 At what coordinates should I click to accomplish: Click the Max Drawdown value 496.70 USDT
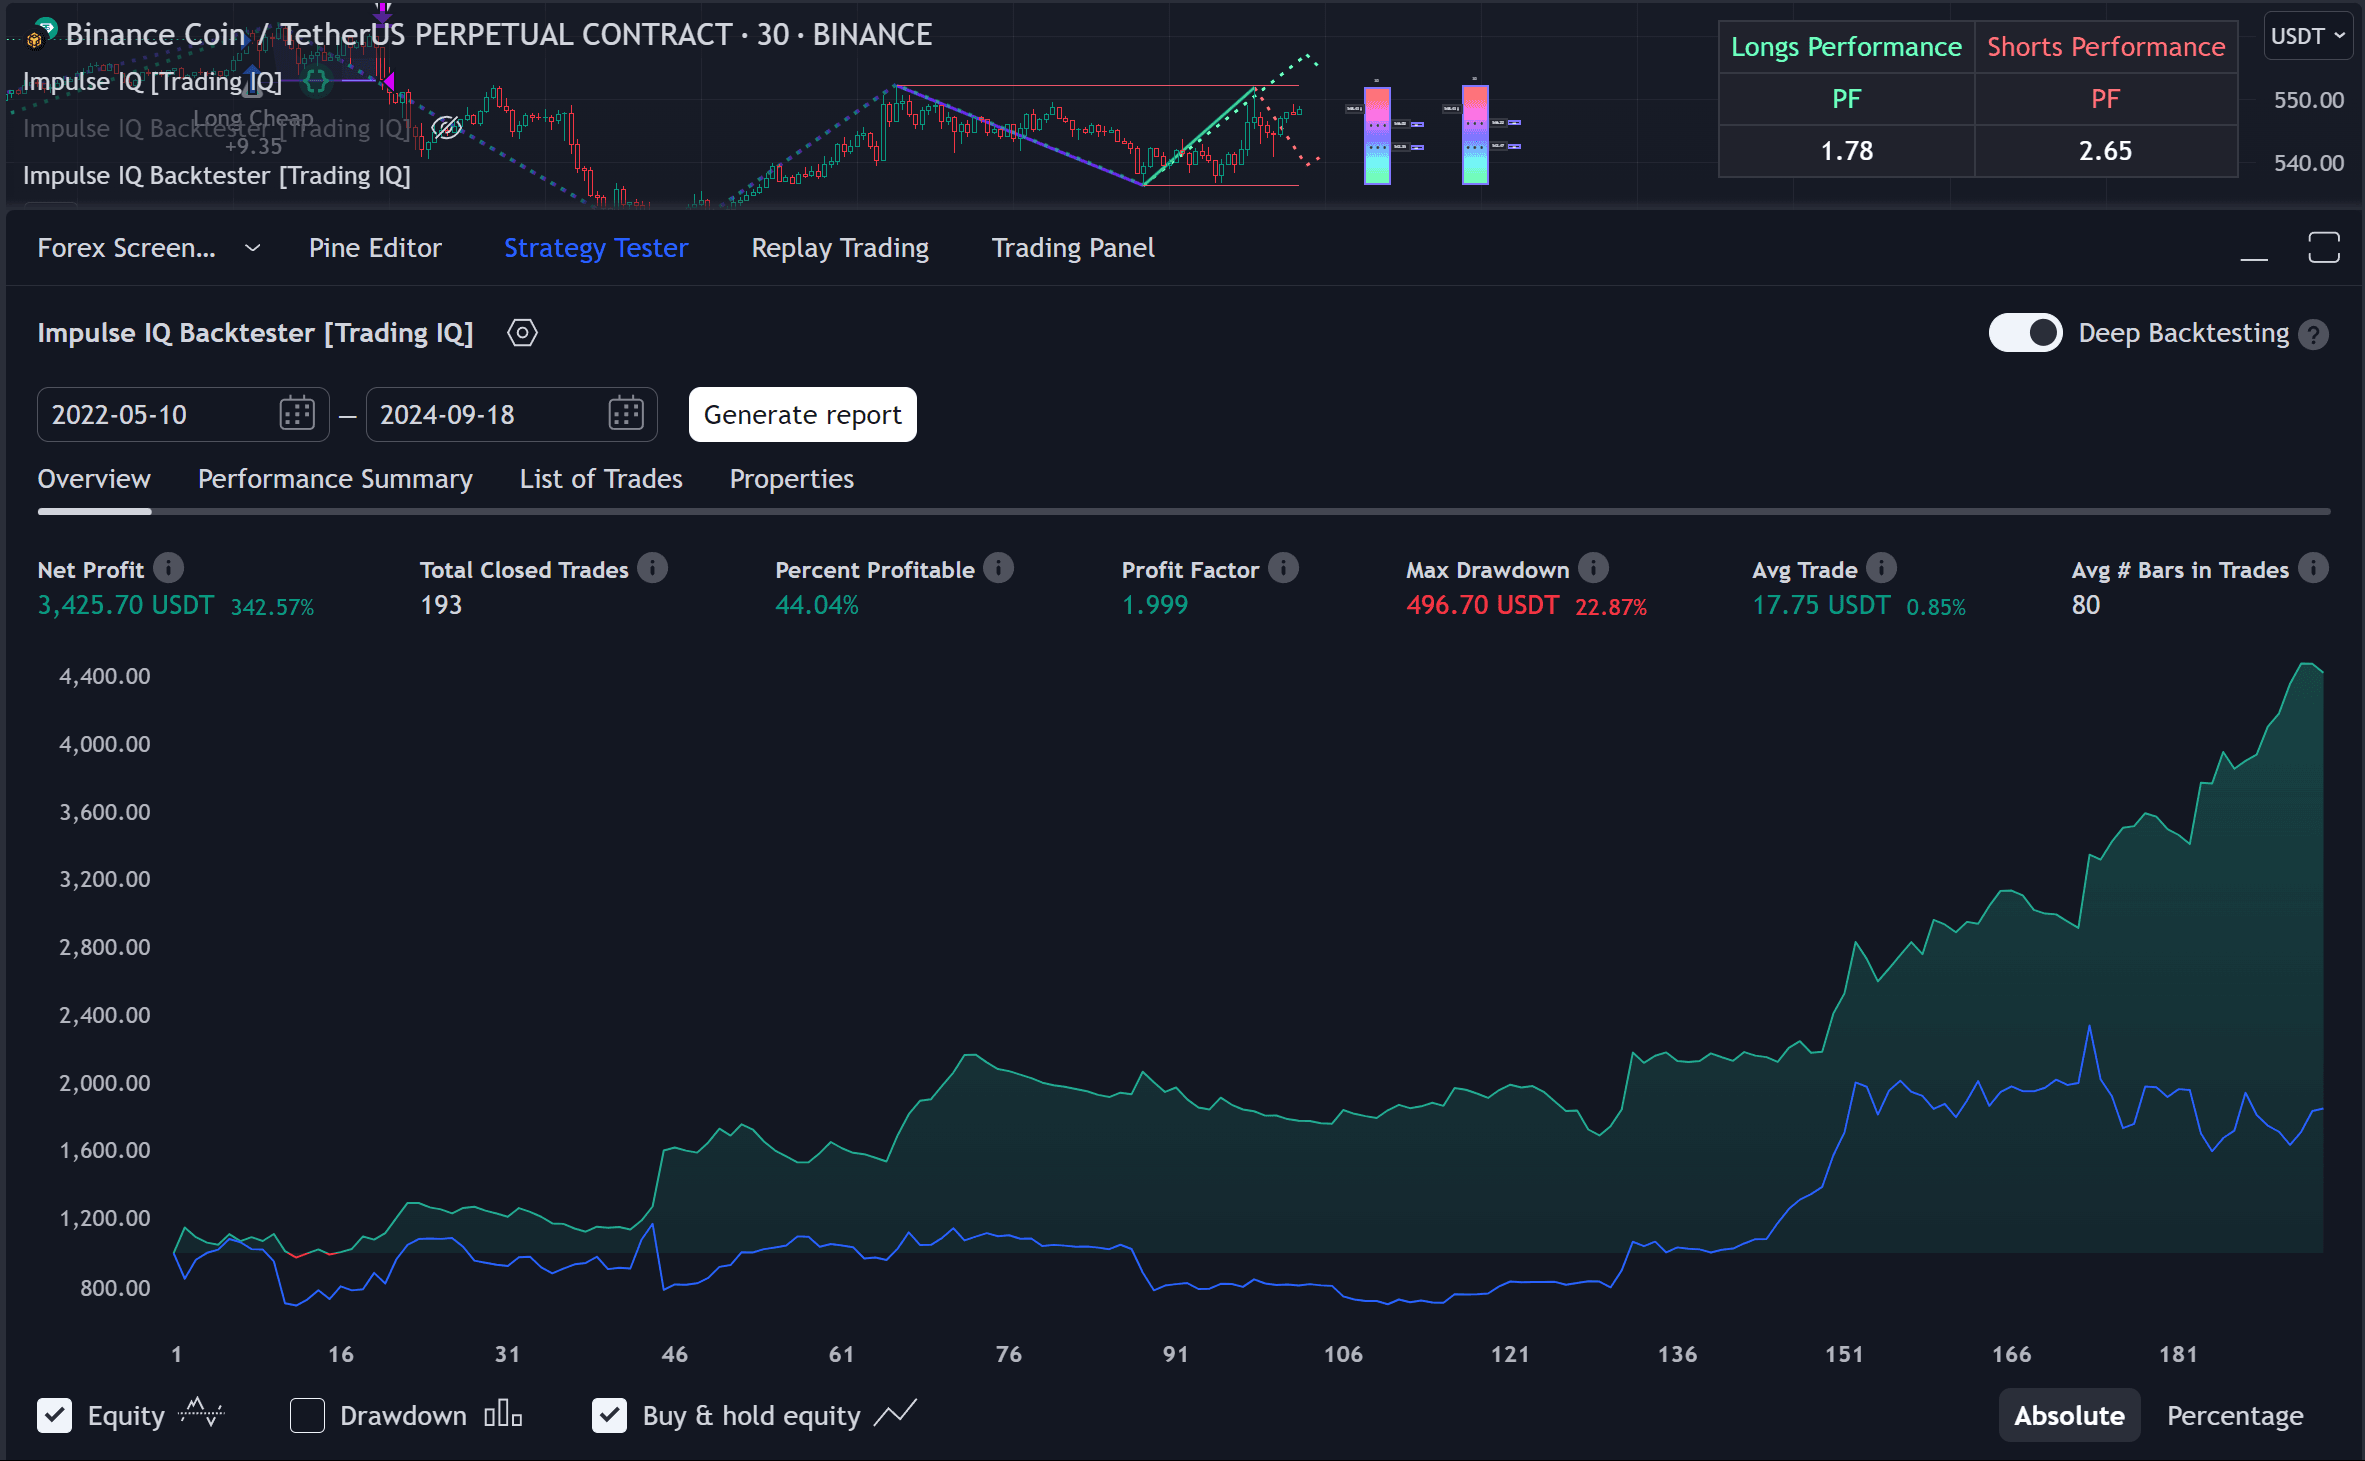click(1482, 605)
